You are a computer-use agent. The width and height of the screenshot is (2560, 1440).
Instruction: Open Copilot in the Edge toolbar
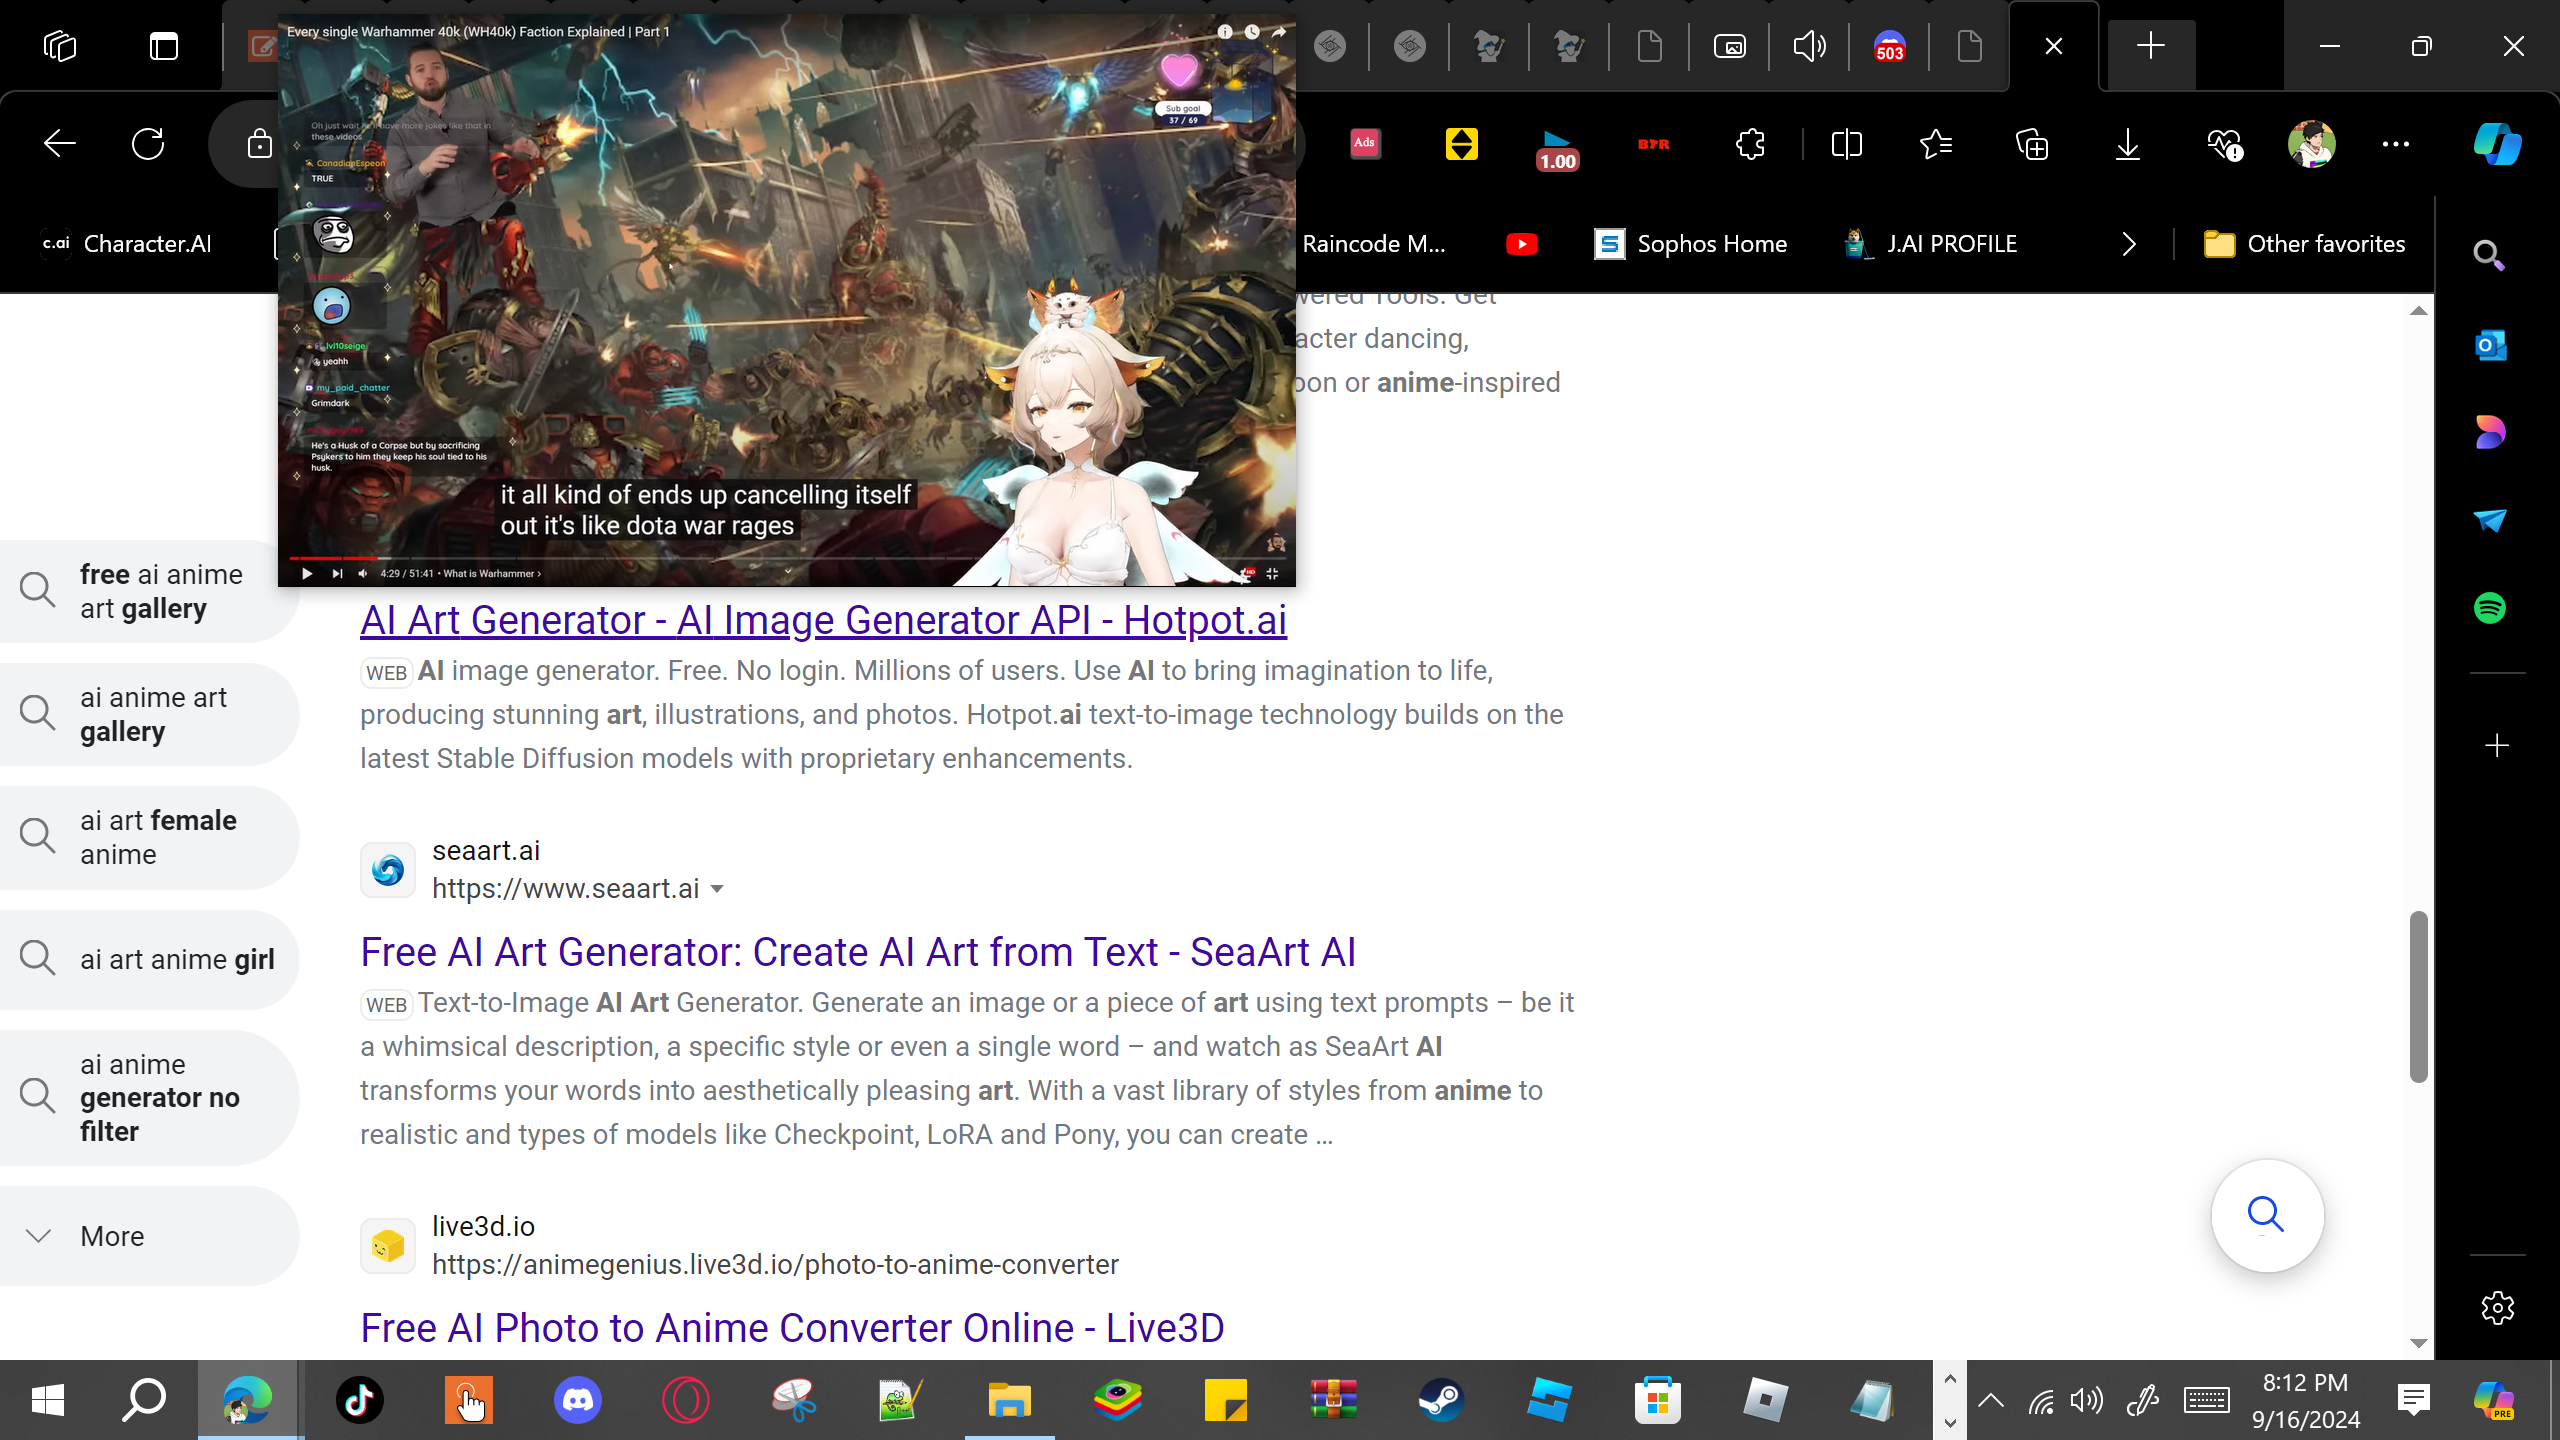(x=2497, y=144)
